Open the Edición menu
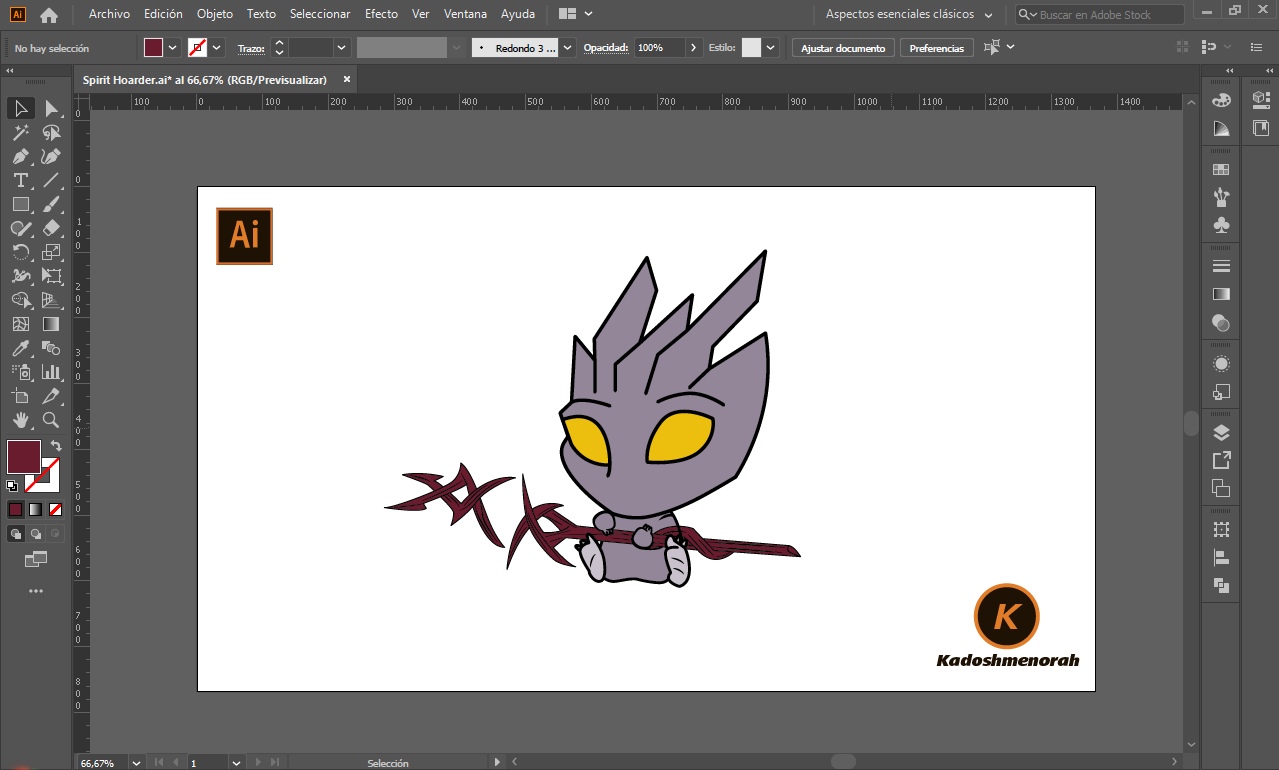1279x770 pixels. click(163, 14)
